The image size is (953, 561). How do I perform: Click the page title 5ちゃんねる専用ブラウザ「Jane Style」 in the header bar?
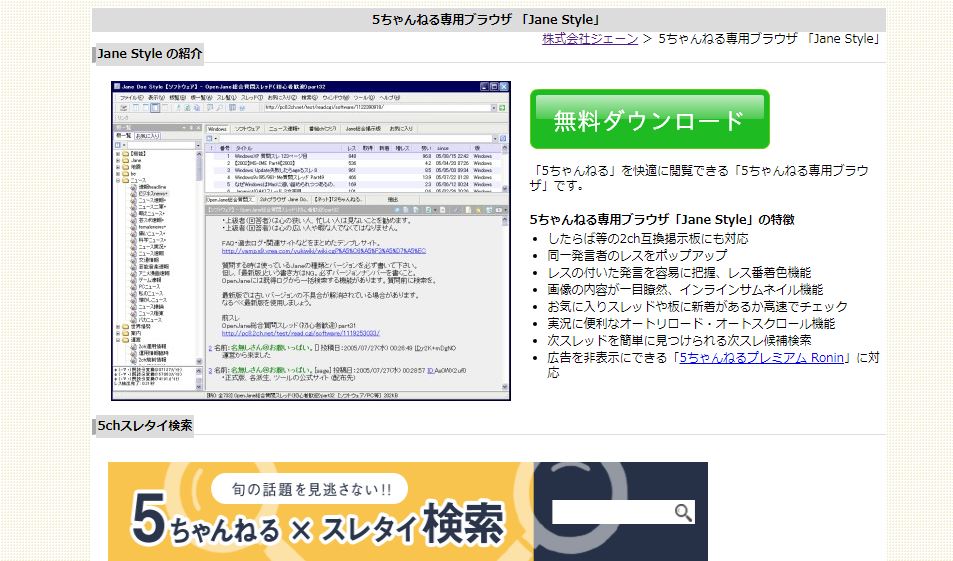point(488,19)
